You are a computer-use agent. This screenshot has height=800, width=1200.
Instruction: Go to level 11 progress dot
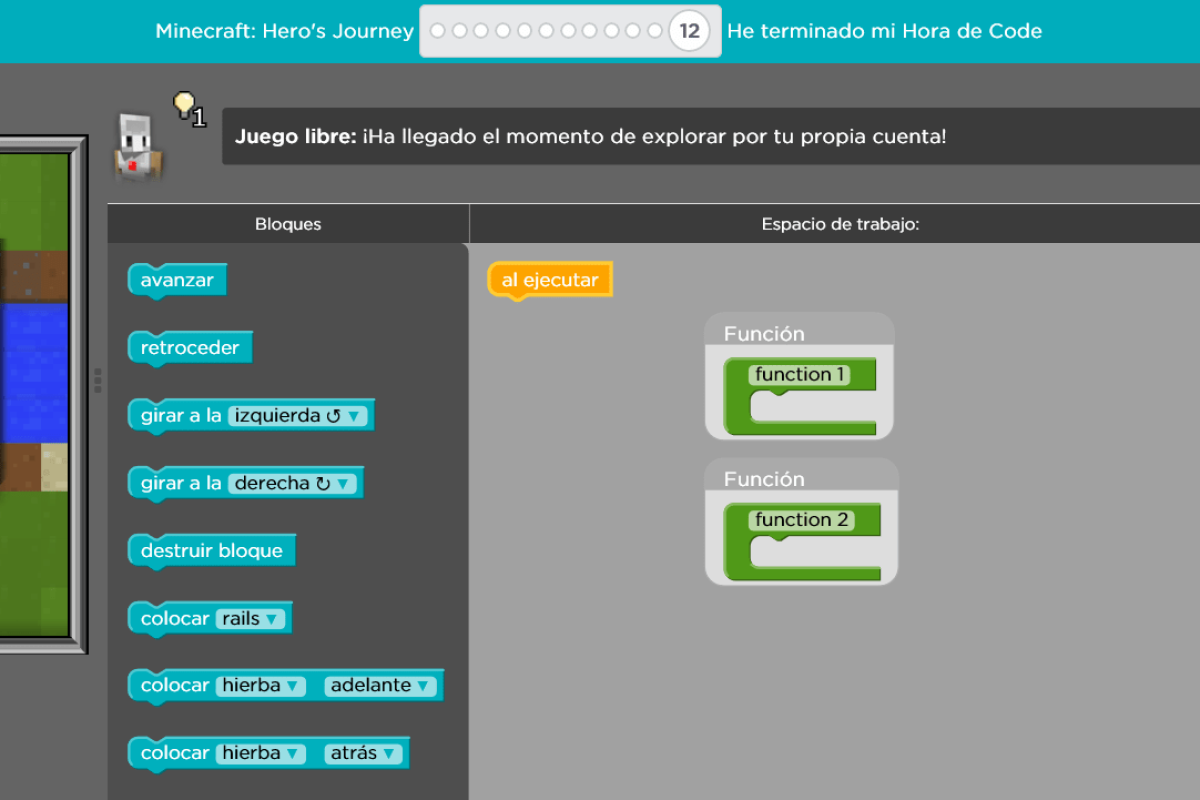tap(655, 31)
